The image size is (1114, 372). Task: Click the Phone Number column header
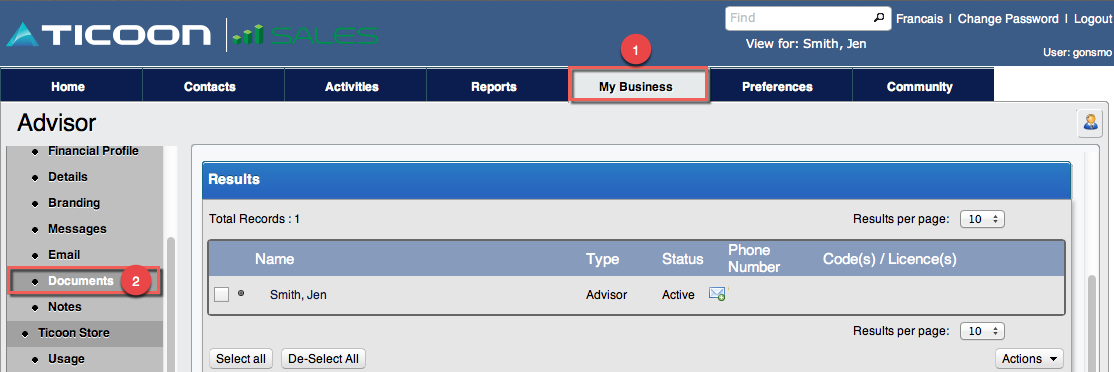pyautogui.click(x=754, y=258)
